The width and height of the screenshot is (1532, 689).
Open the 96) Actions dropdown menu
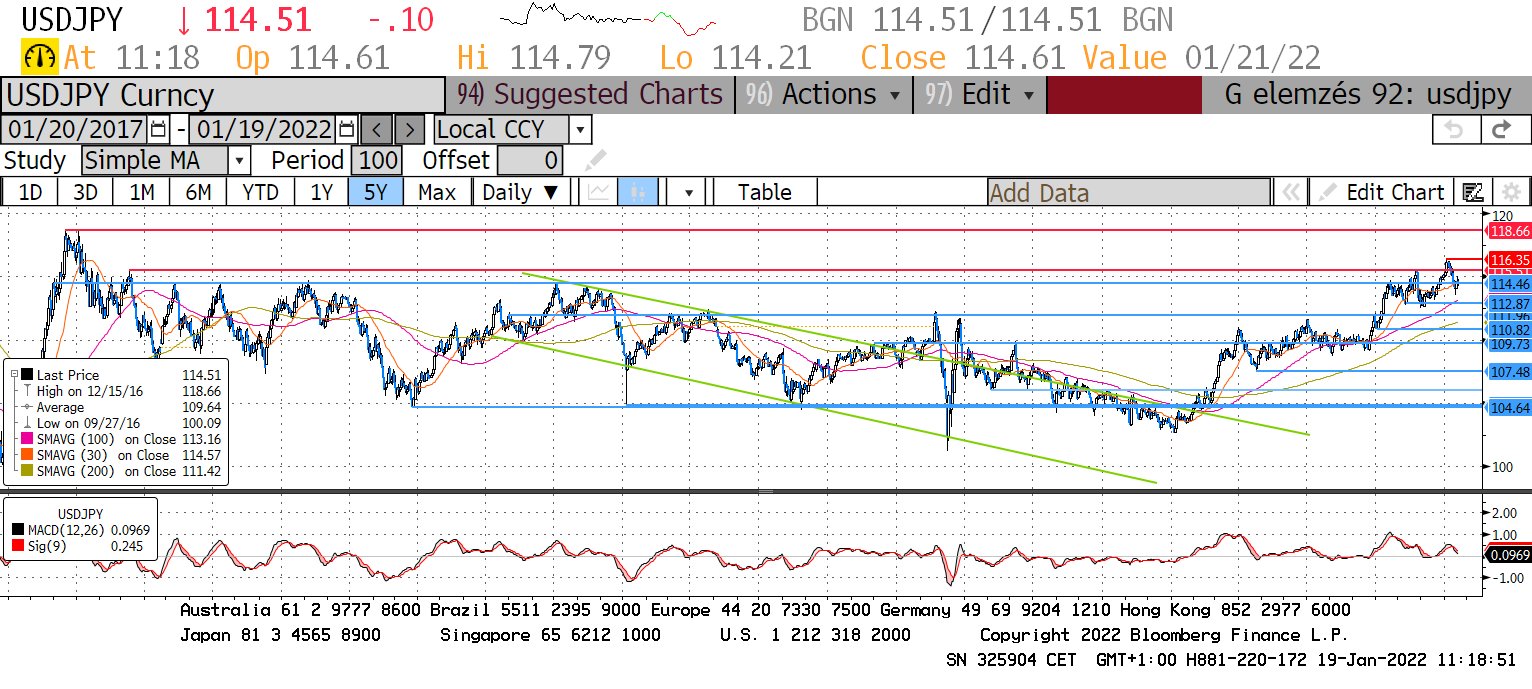tap(825, 95)
